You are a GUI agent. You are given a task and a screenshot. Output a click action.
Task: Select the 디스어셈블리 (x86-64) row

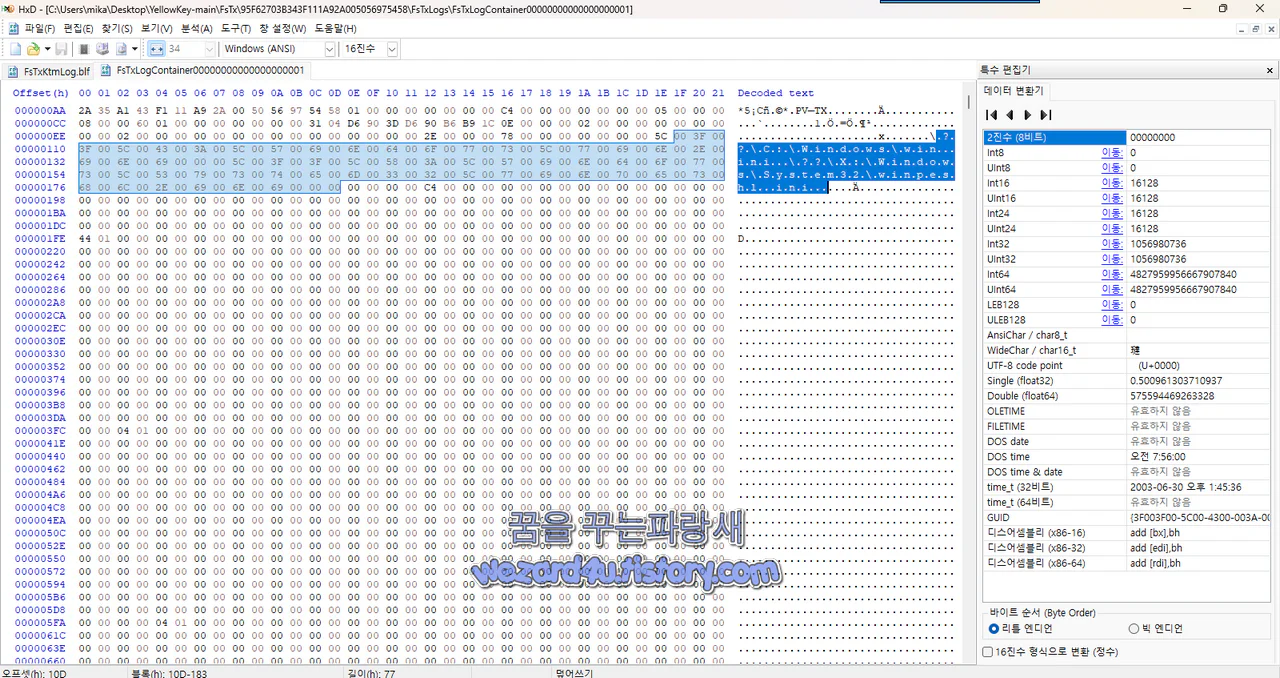[1127, 563]
